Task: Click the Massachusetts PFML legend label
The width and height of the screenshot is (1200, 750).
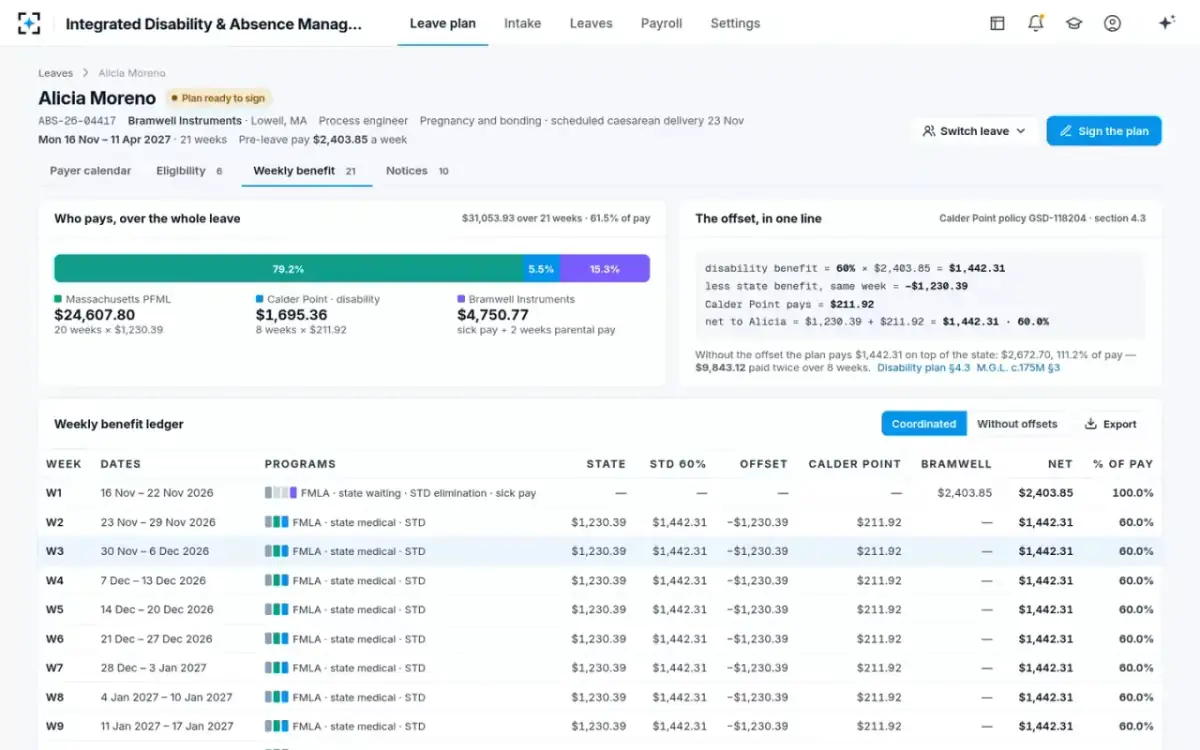Action: click(120, 299)
